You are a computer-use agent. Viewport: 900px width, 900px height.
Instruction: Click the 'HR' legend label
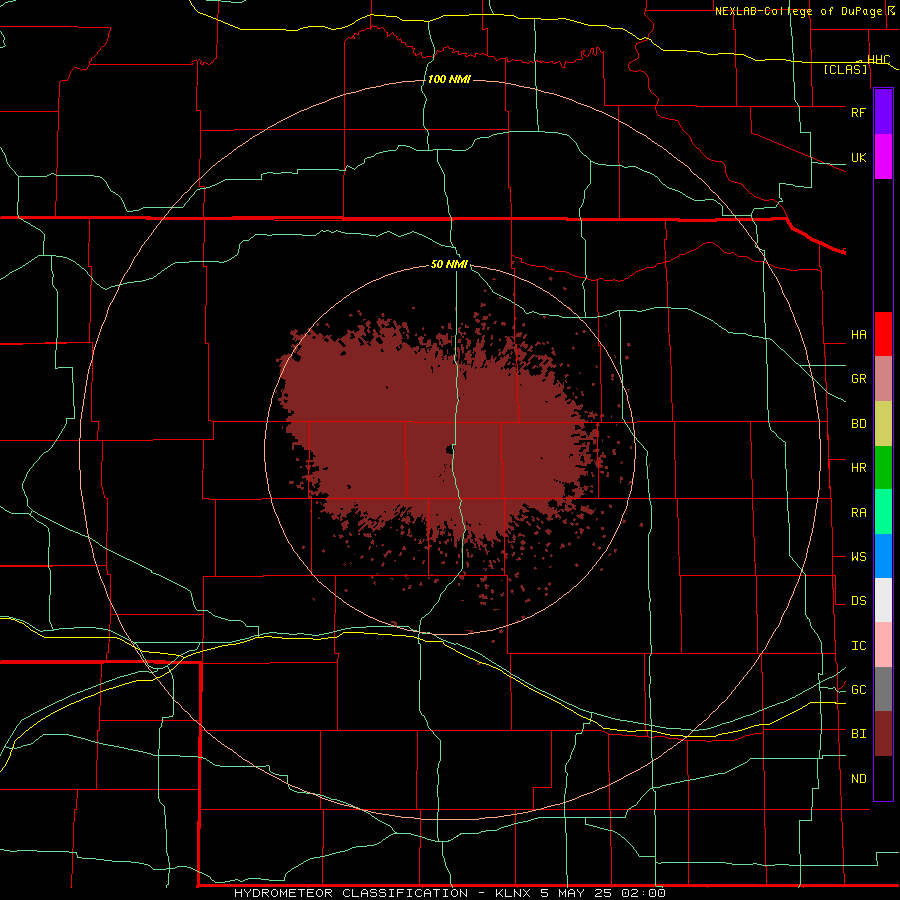[x=858, y=468]
